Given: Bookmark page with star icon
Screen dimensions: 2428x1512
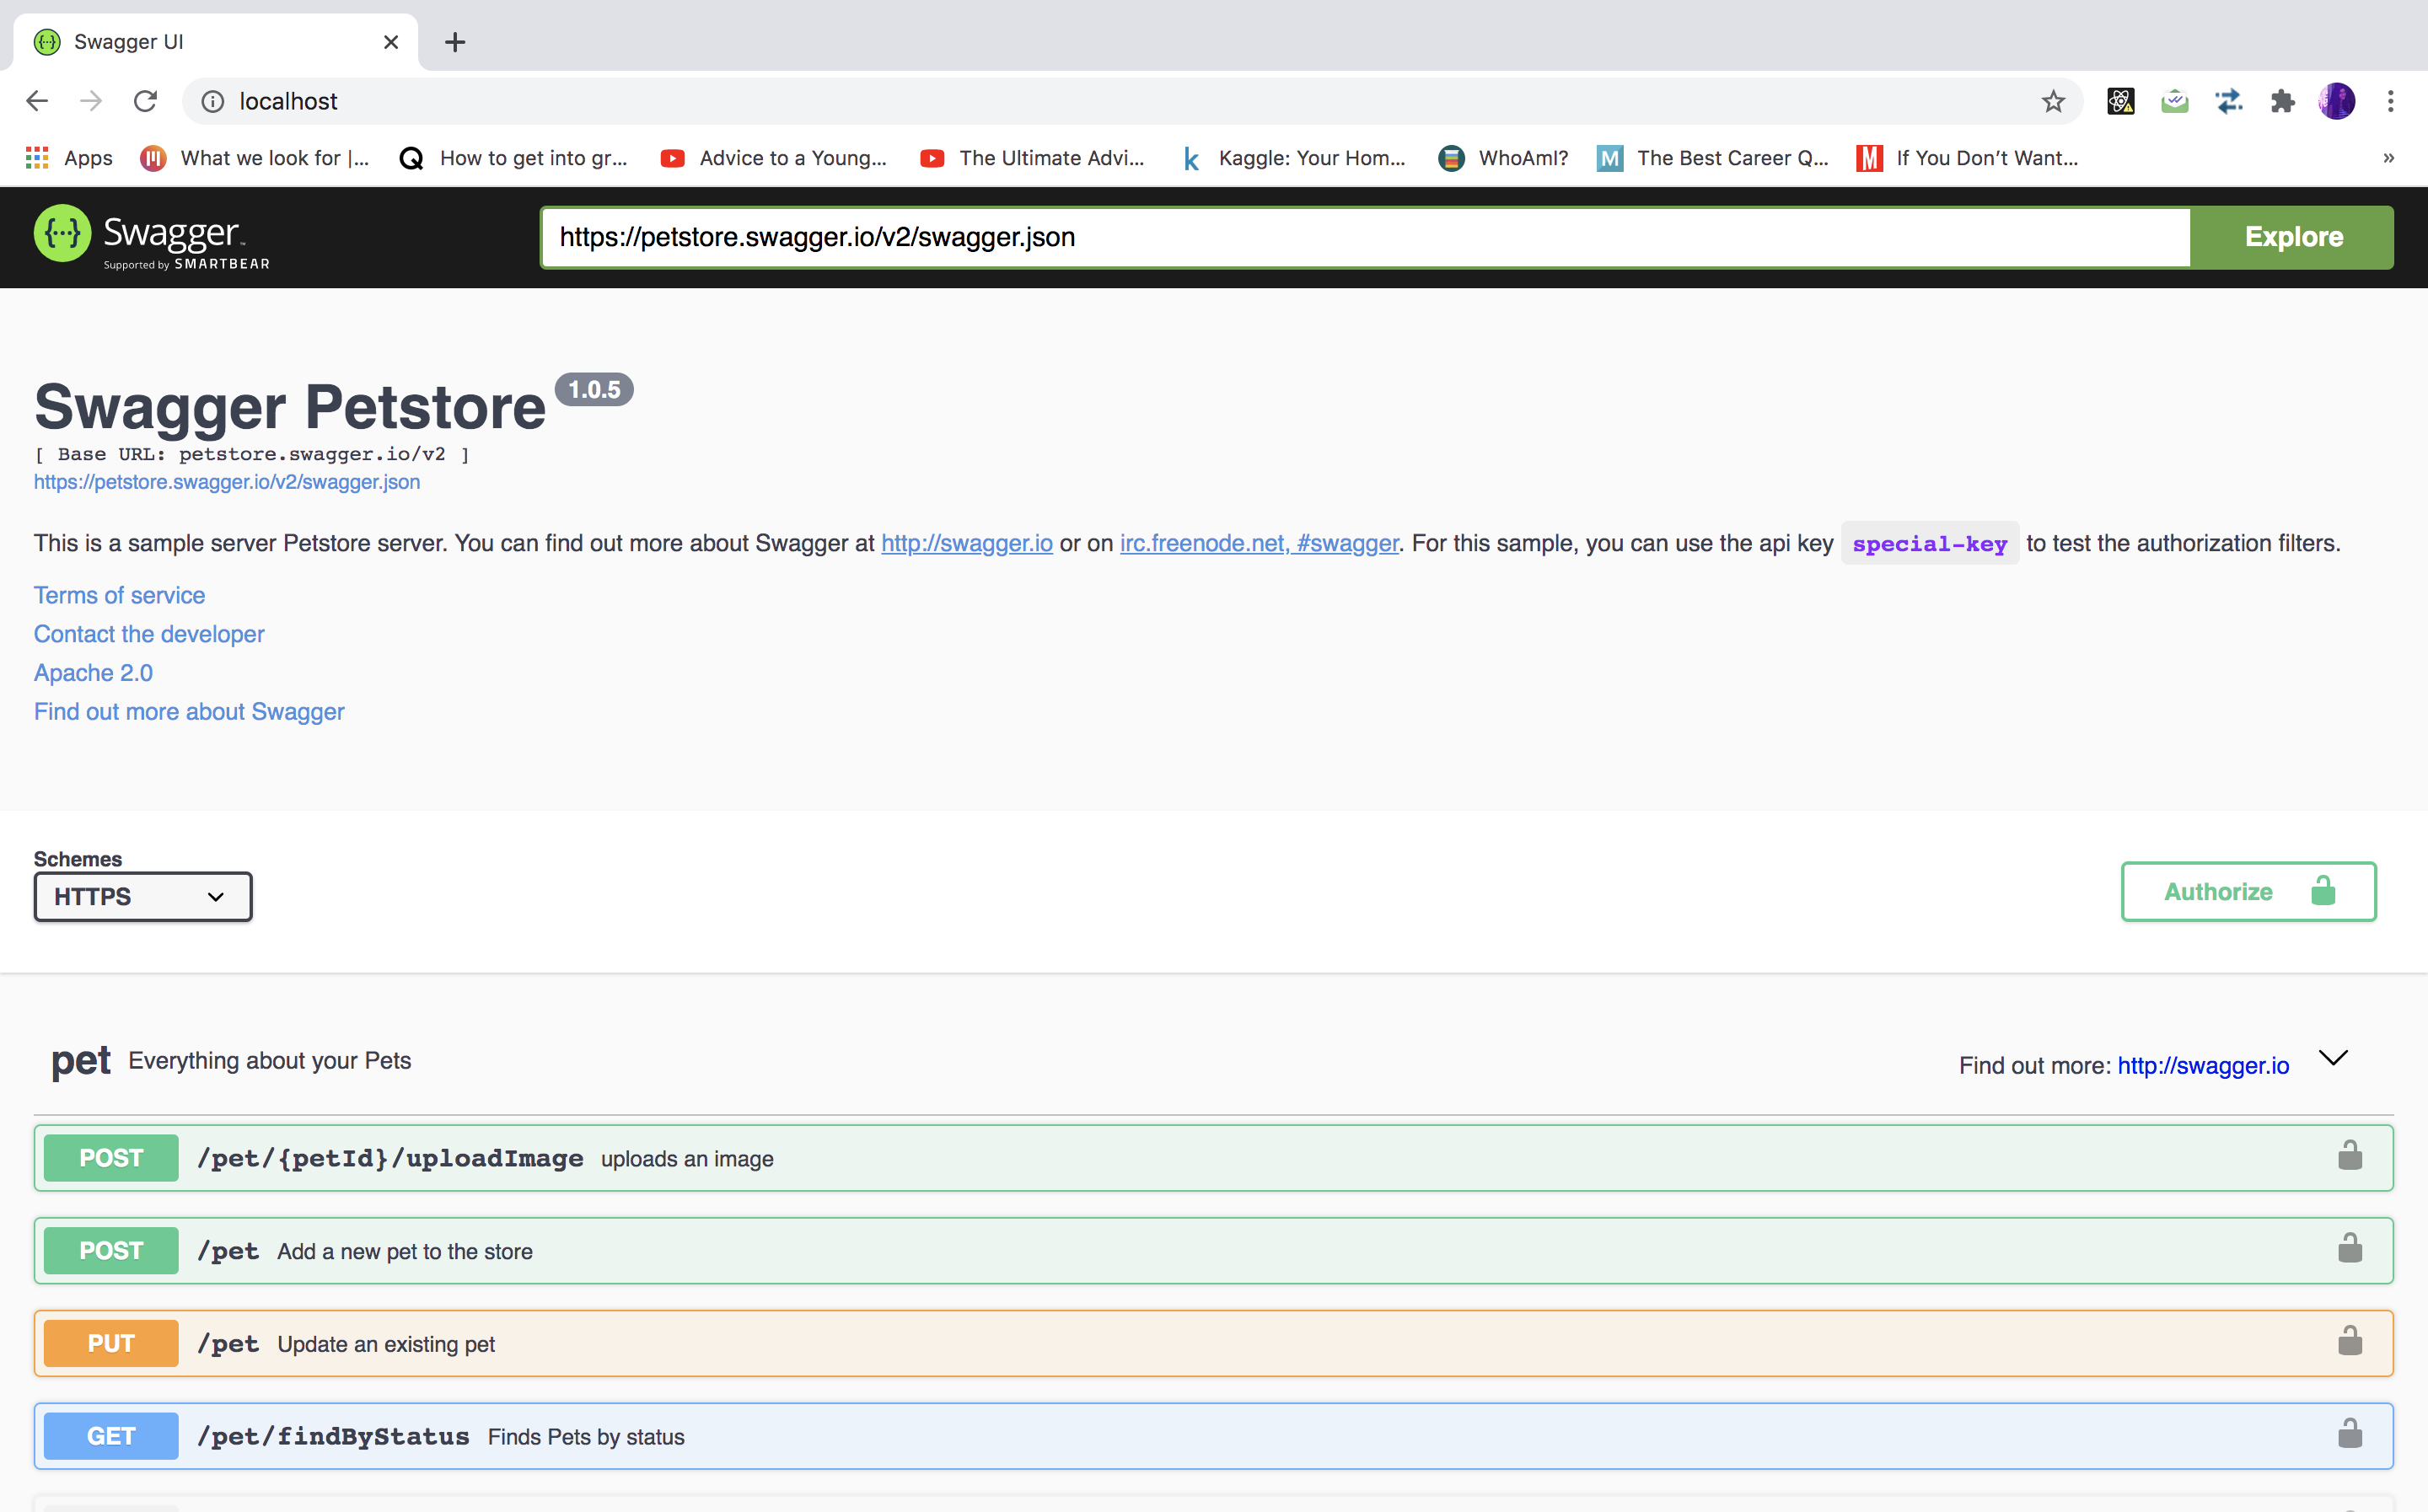Looking at the screenshot, I should click(2053, 101).
